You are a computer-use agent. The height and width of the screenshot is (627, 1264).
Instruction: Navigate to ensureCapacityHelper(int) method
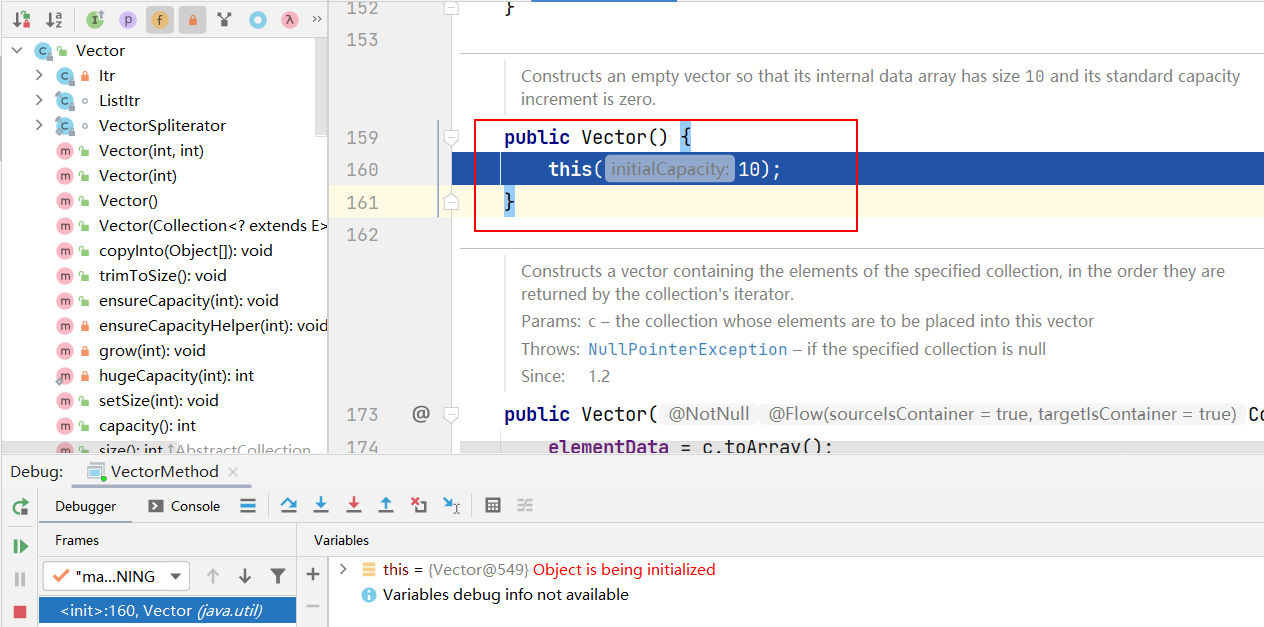tap(213, 325)
